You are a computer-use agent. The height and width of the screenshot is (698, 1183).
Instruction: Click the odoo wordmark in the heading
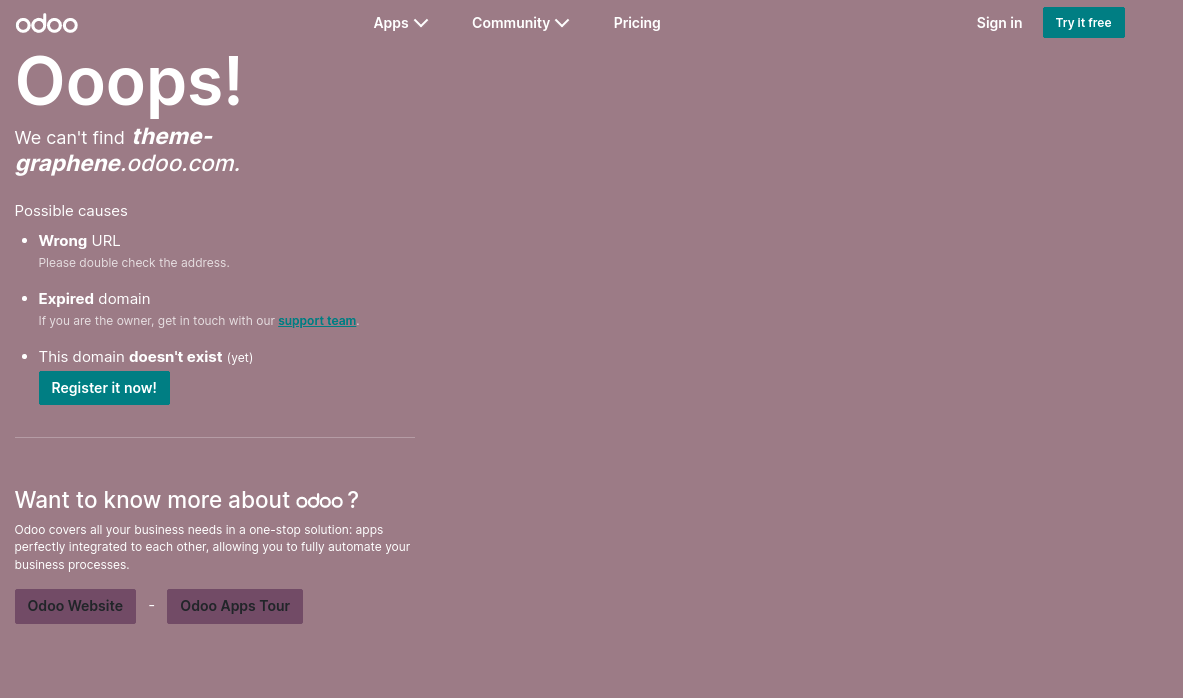320,500
